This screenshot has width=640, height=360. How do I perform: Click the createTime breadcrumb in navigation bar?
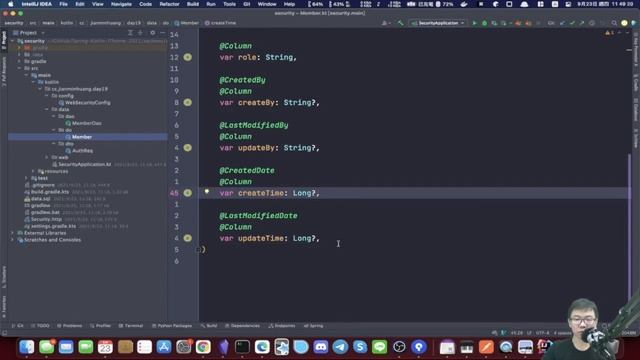[220, 23]
